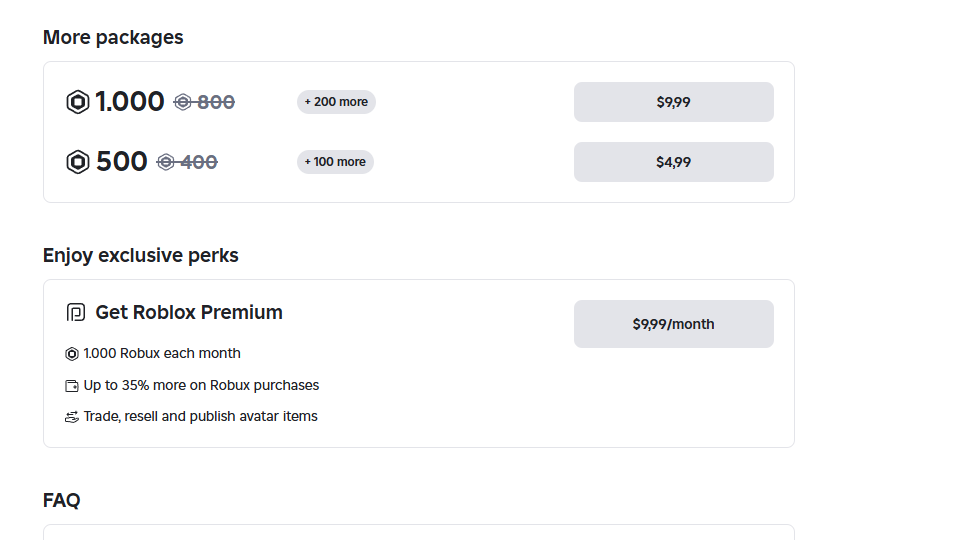Click 'Trade, resell and publish avatar items' text

pyautogui.click(x=200, y=416)
